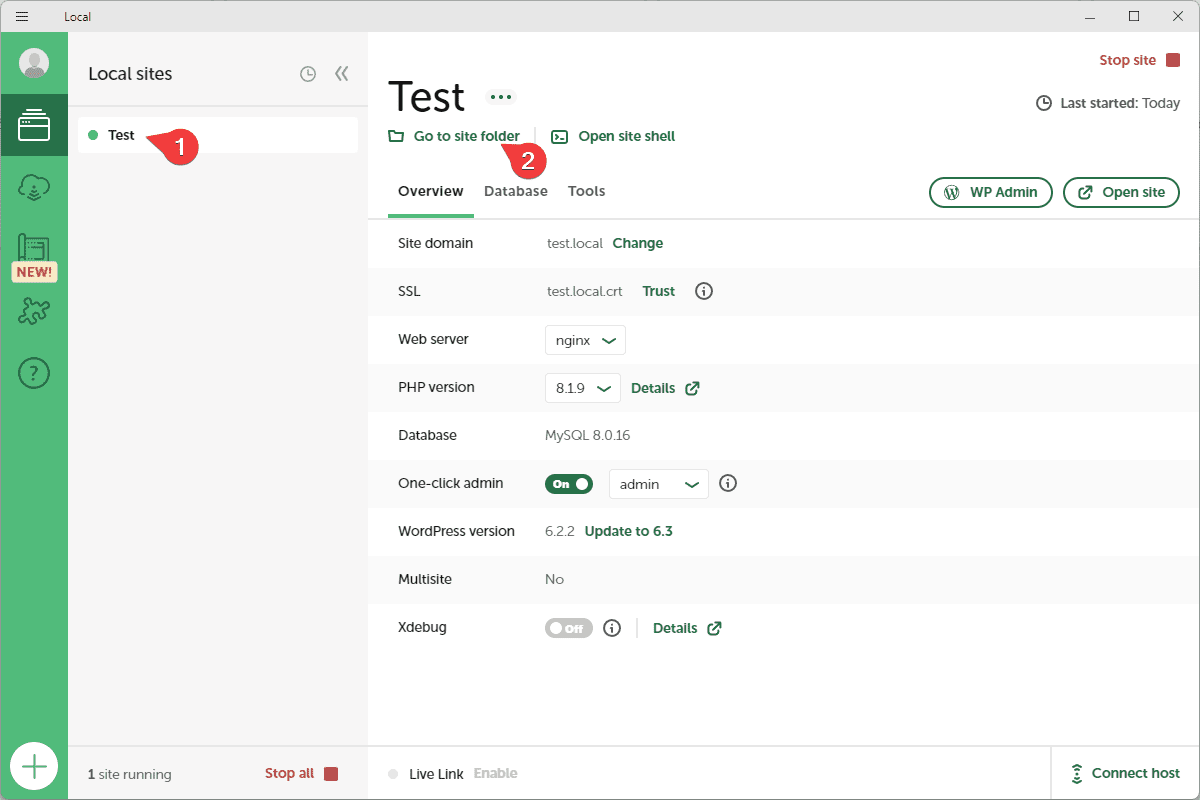Viewport: 1200px width, 800px height.
Task: Select the Test site in list
Action: point(218,135)
